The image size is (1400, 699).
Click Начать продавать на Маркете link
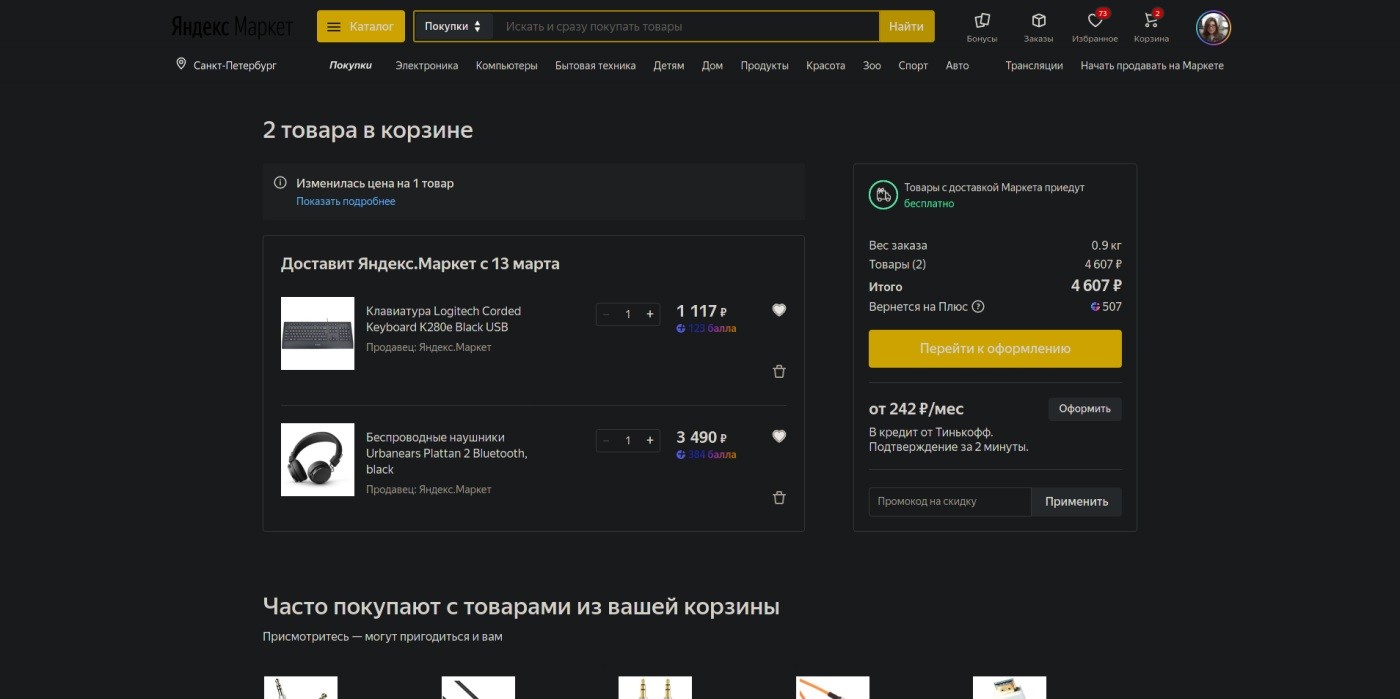[1152, 65]
